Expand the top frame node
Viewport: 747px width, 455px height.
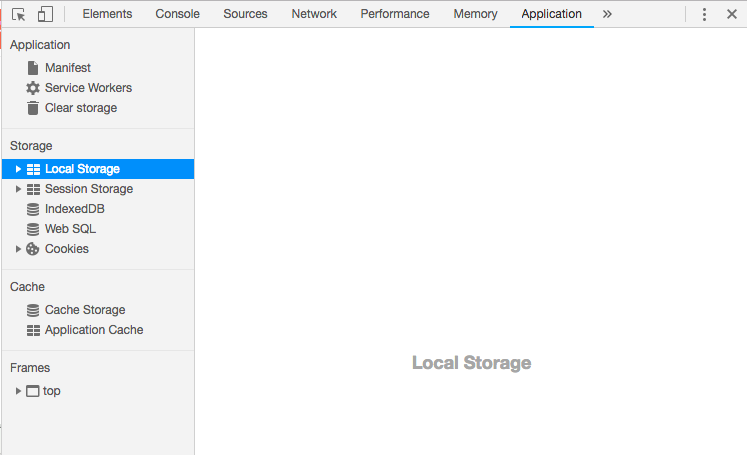coord(19,391)
